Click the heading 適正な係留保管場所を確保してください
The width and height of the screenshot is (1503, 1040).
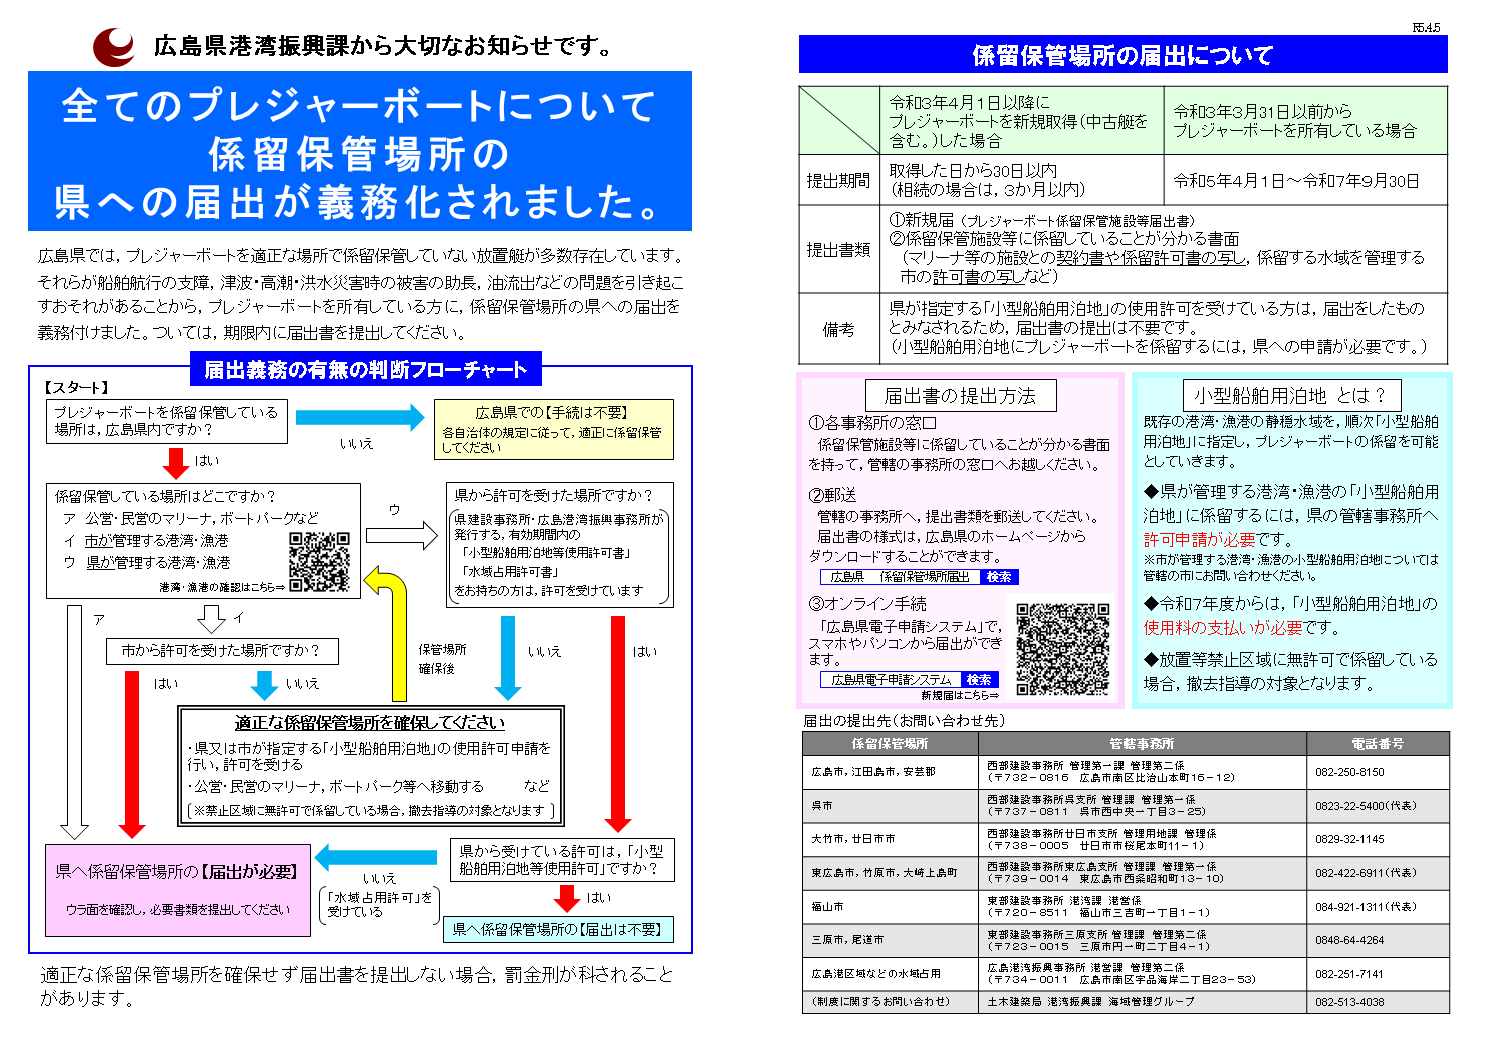coord(370,723)
